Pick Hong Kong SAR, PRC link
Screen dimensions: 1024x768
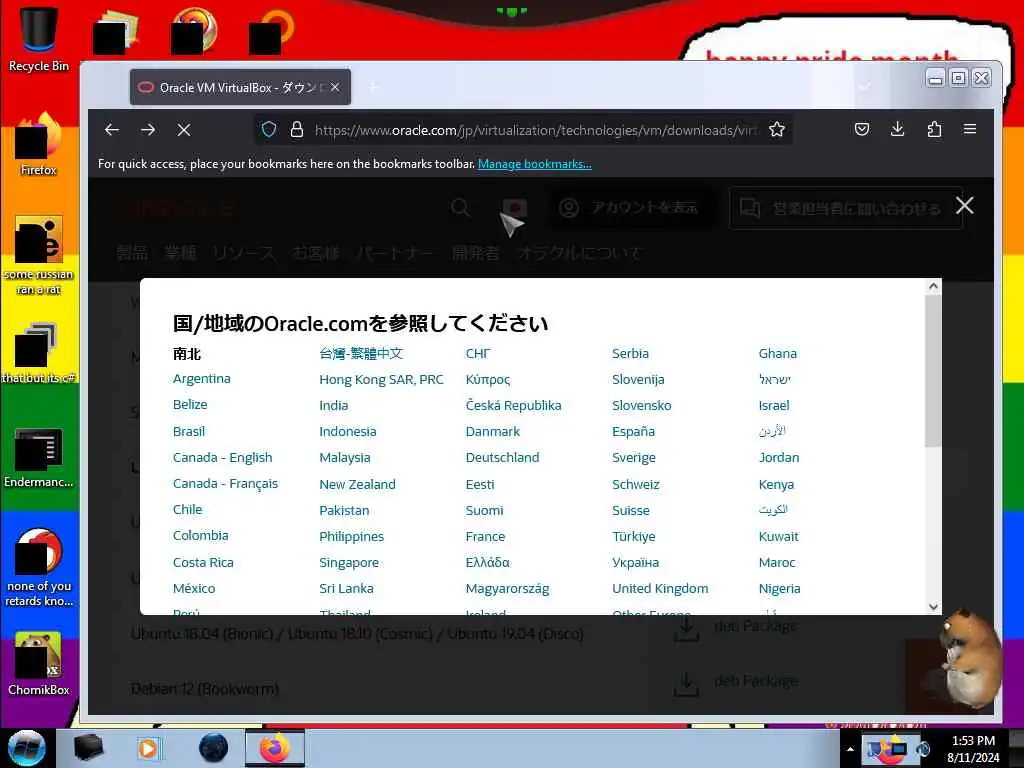pos(381,379)
